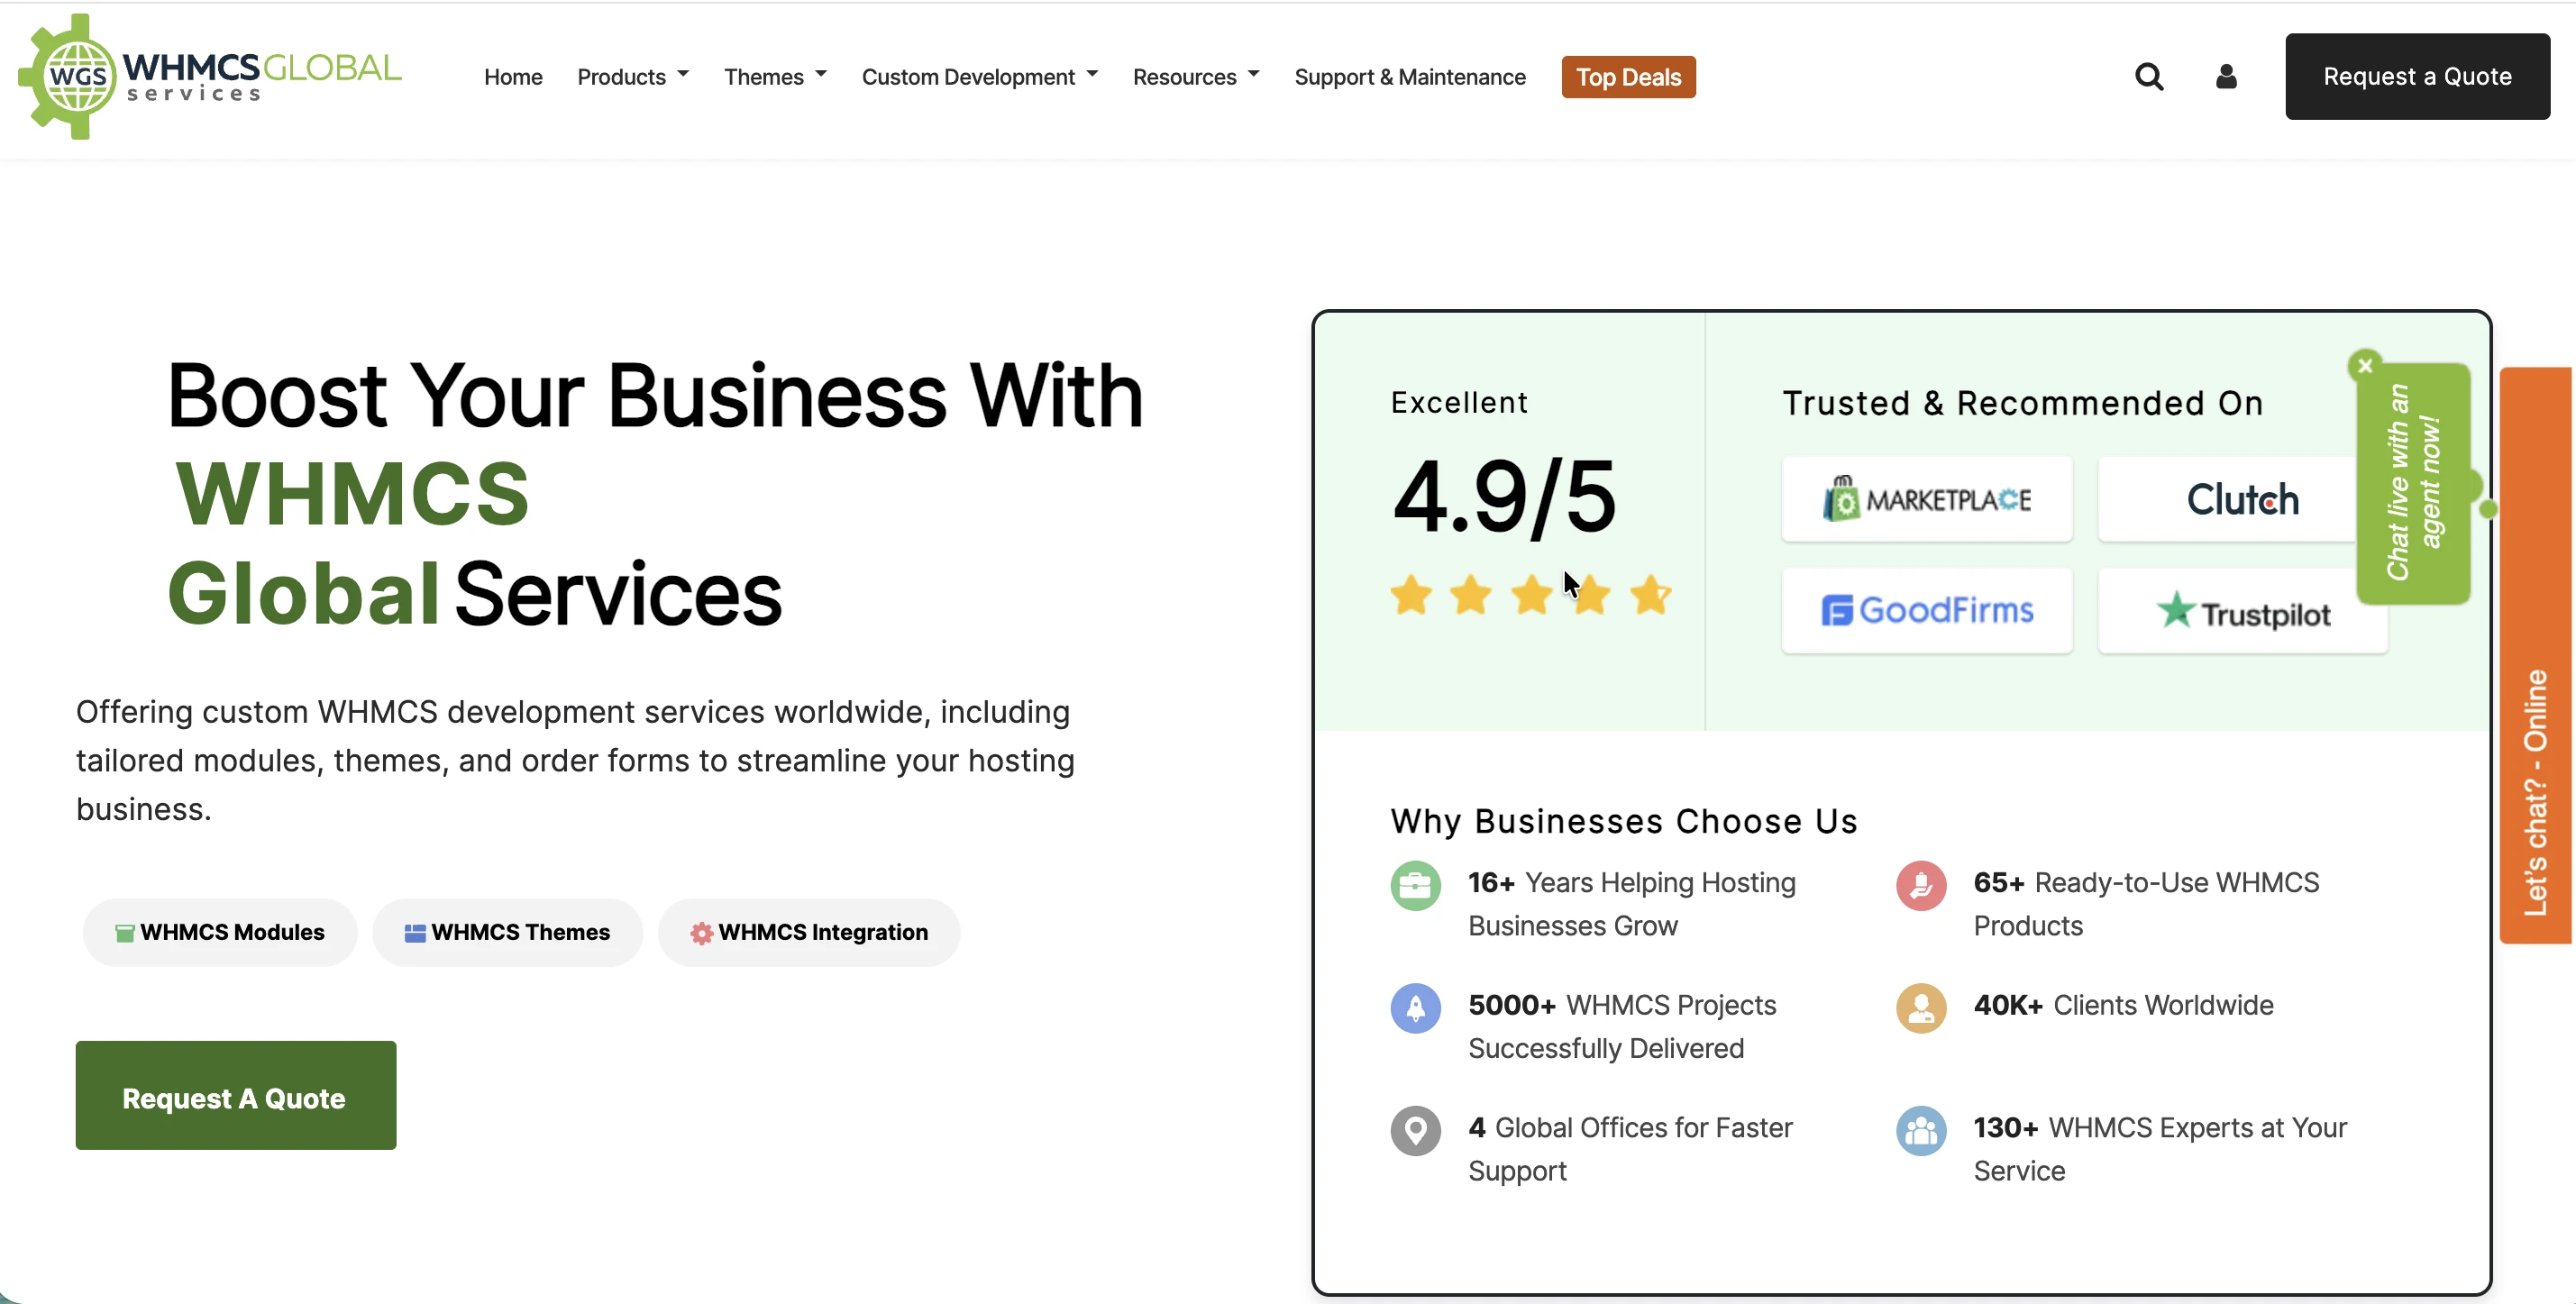Click the map pin Global Offices icon
Viewport: 2576px width, 1304px height.
1415,1130
